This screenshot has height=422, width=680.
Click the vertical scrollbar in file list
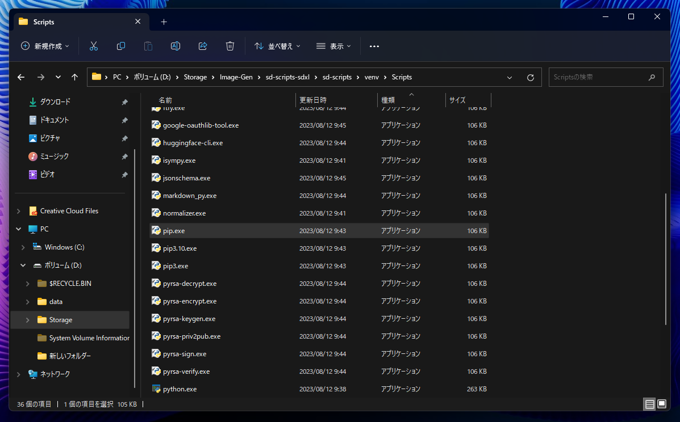point(665,258)
